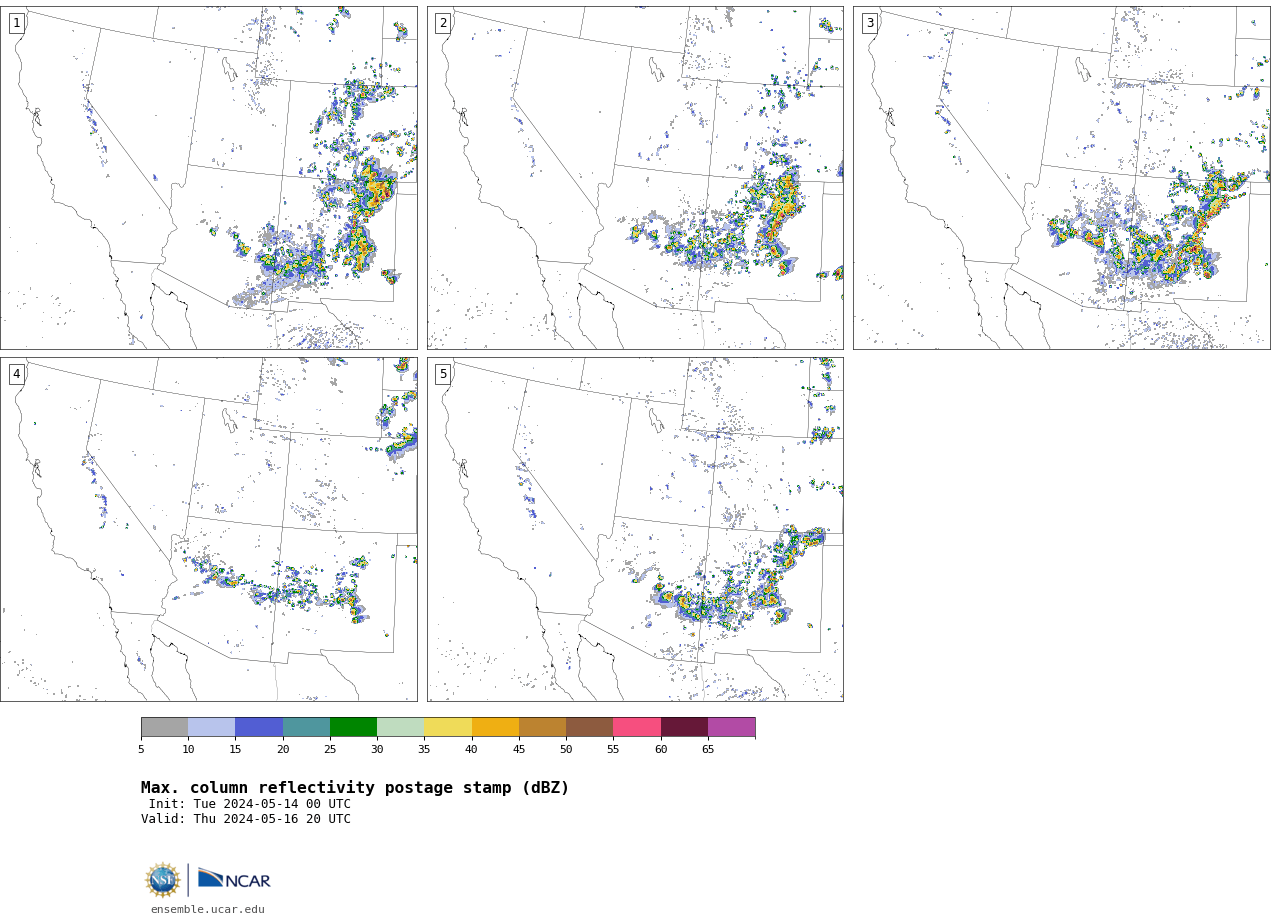1280x920 pixels.
Task: Click the maroon 60-65 dBZ swatch
Action: pos(685,727)
